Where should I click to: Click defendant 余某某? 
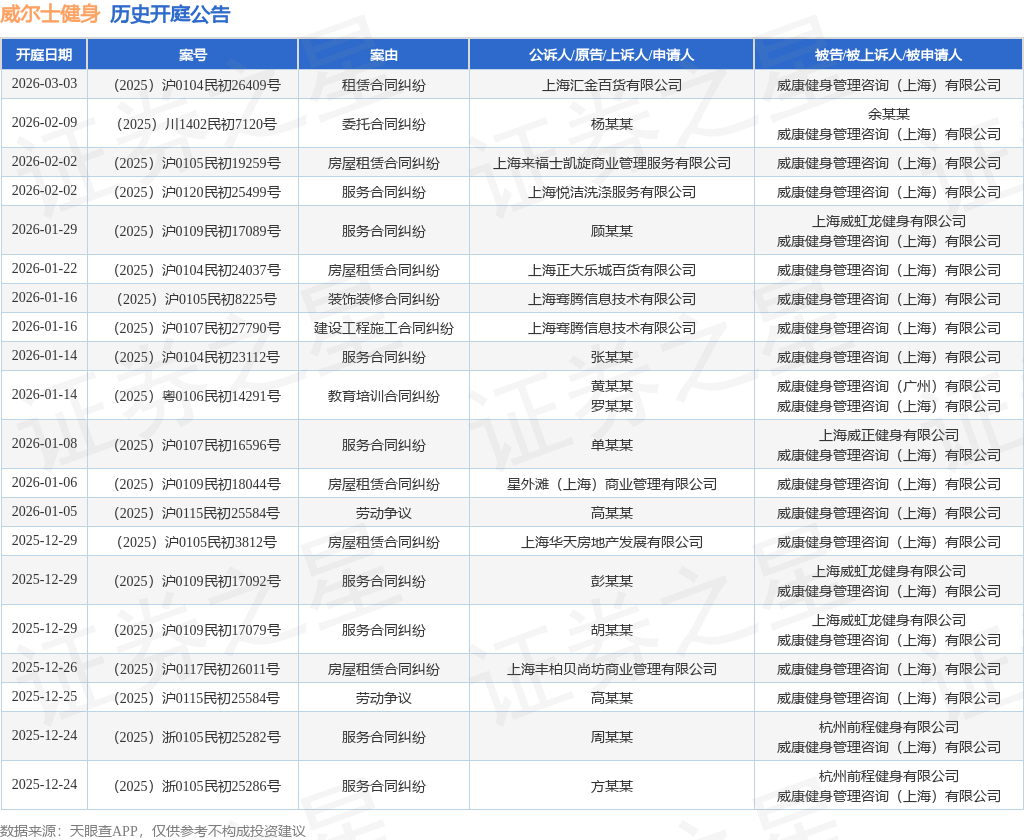click(x=889, y=114)
